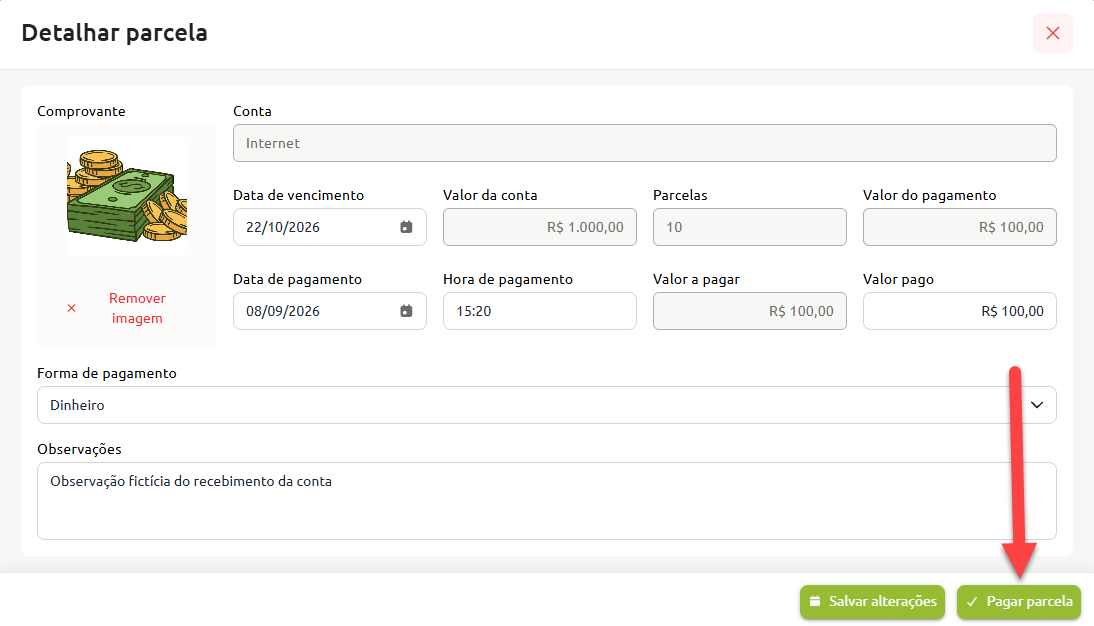Image resolution: width=1094 pixels, height=626 pixels.
Task: Open the Forma de pagamento dropdown
Action: (x=546, y=405)
